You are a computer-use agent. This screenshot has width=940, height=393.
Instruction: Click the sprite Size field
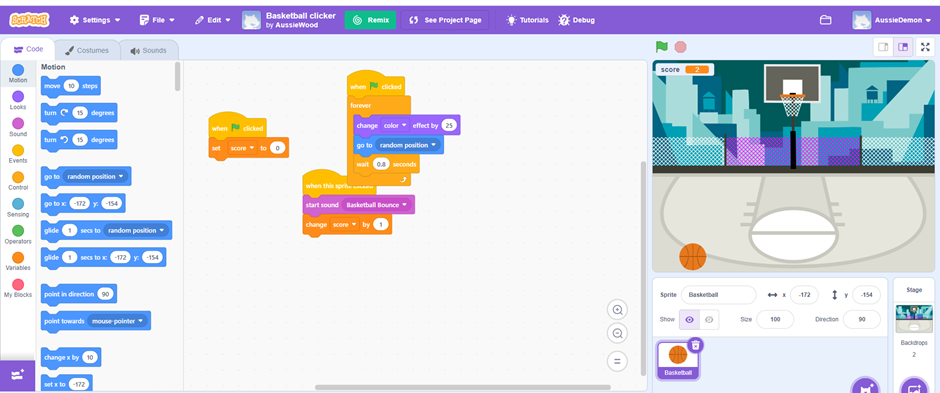coord(775,319)
